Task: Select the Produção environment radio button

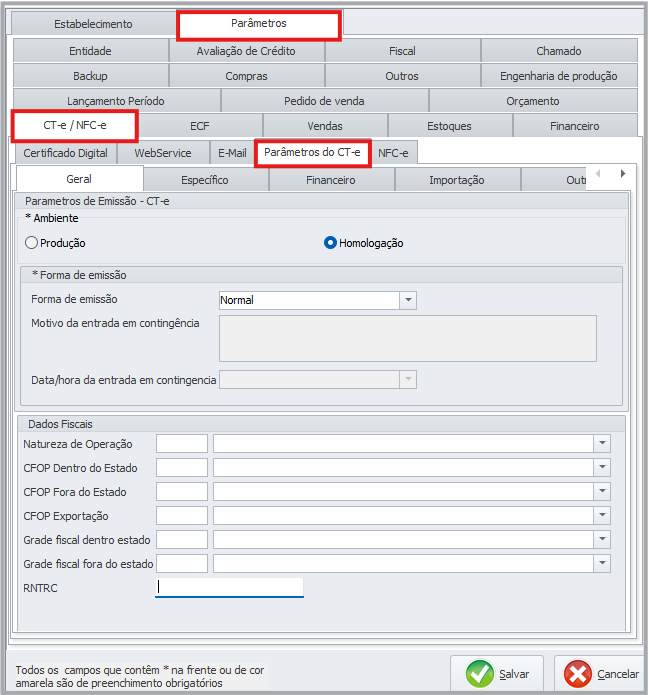Action: click(x=32, y=243)
